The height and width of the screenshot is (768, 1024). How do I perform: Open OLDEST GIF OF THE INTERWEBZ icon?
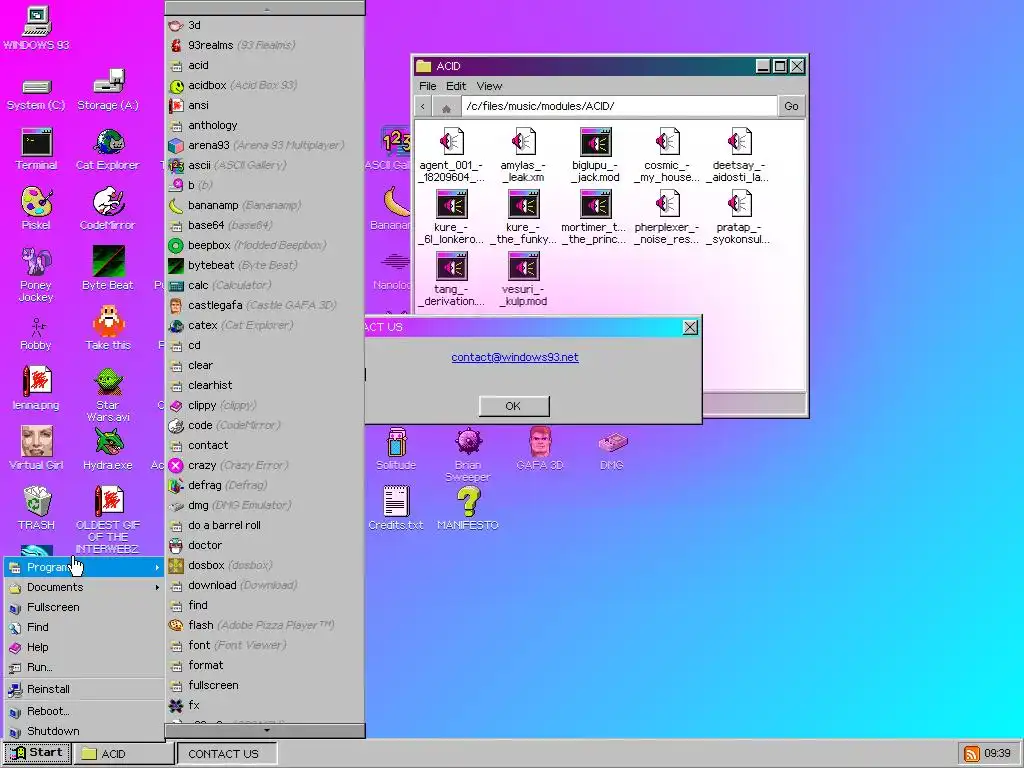point(108,519)
